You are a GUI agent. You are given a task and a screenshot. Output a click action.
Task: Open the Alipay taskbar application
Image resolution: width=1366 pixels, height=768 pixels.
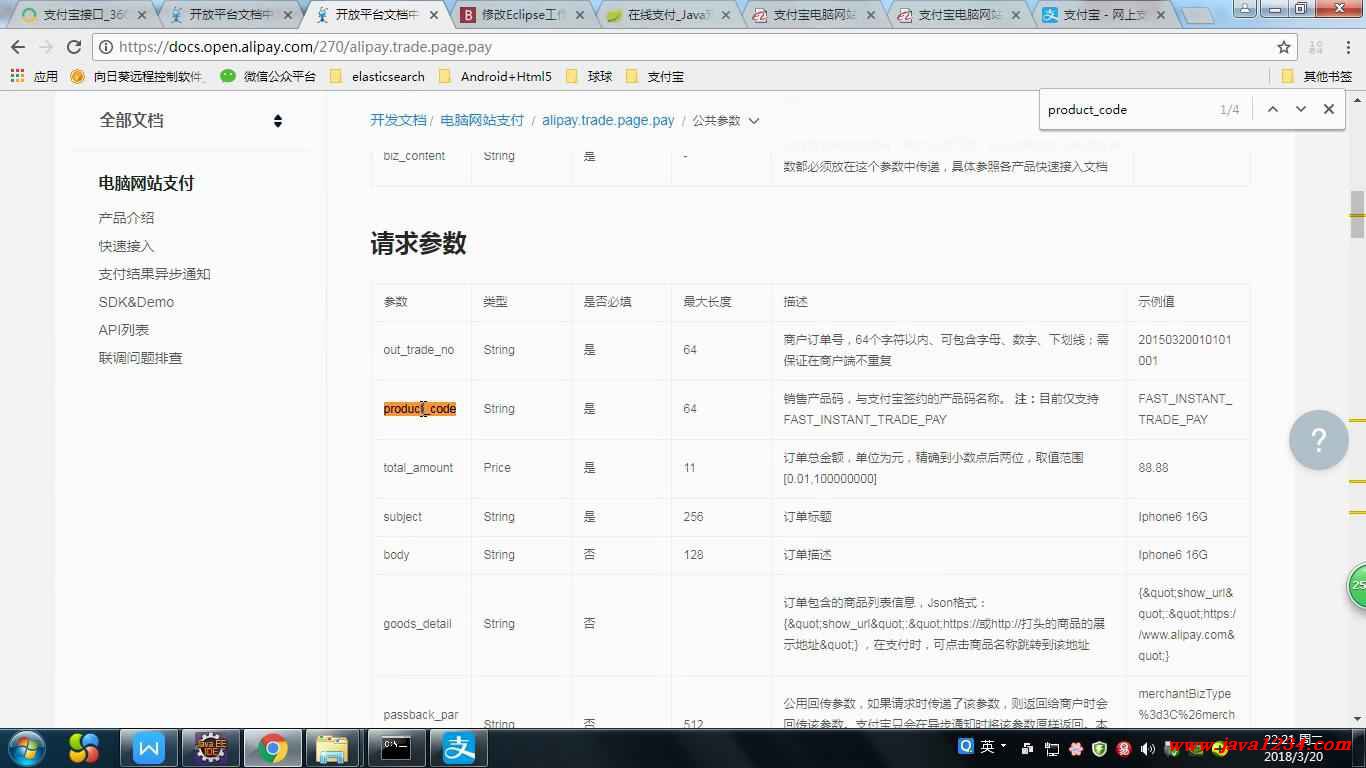click(459, 748)
